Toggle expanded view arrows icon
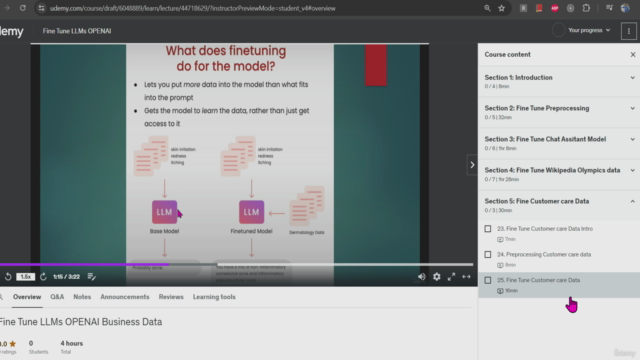 [x=466, y=277]
